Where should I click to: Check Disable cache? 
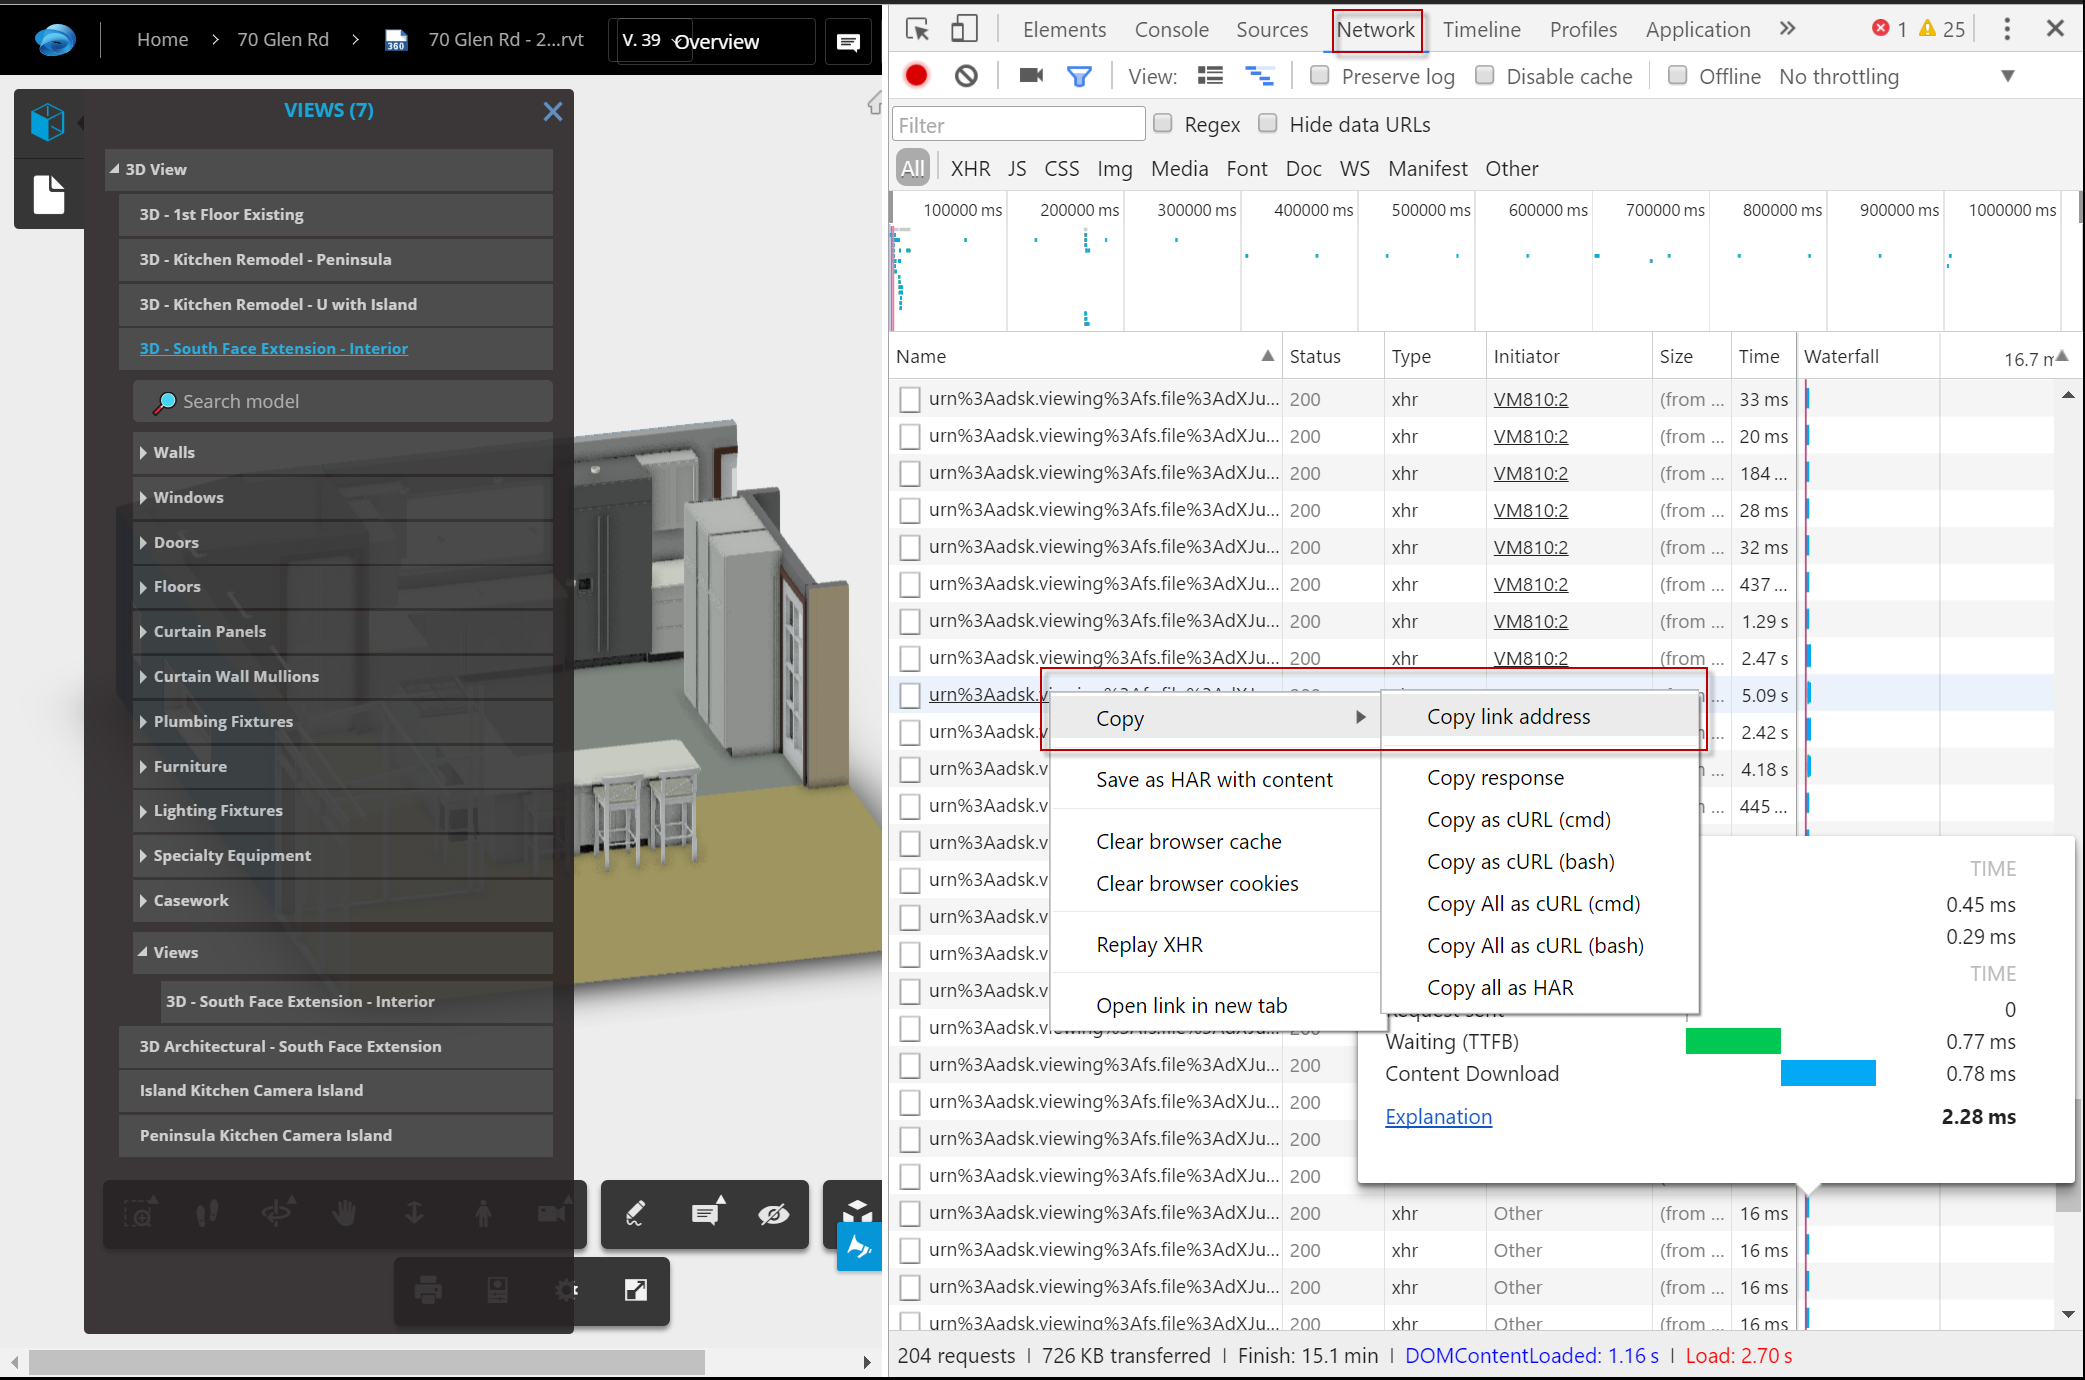(1485, 75)
